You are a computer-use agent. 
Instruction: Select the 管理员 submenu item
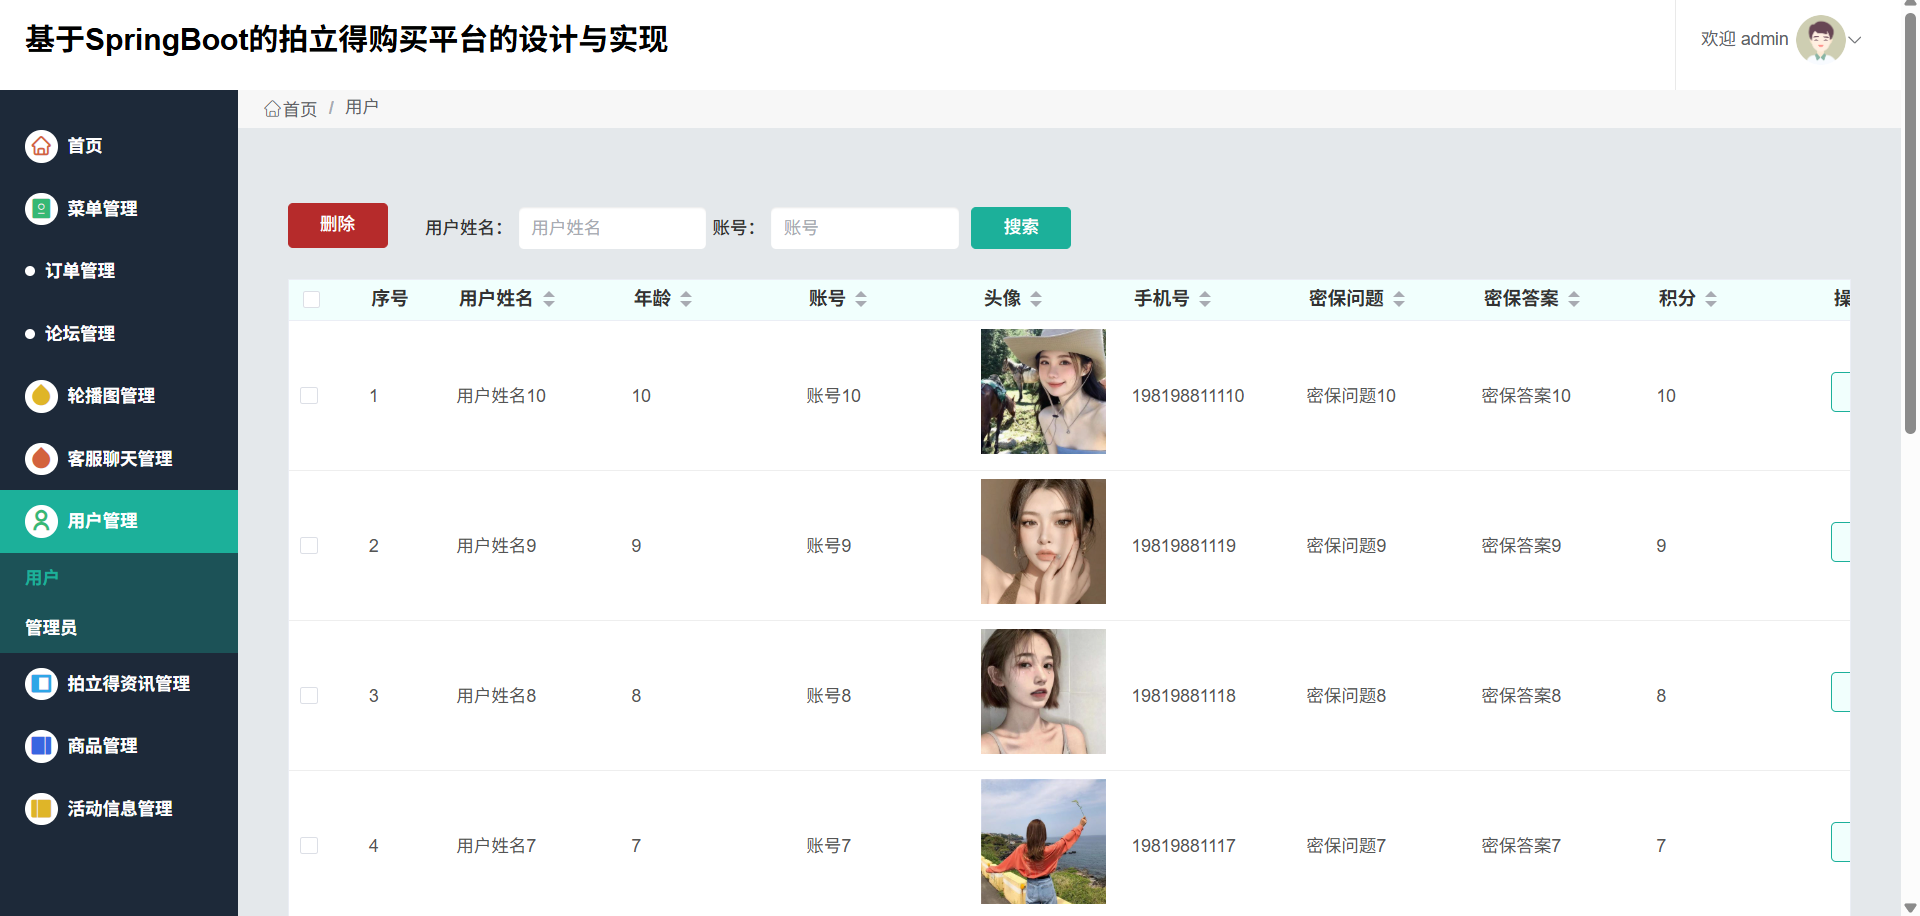pyautogui.click(x=119, y=628)
